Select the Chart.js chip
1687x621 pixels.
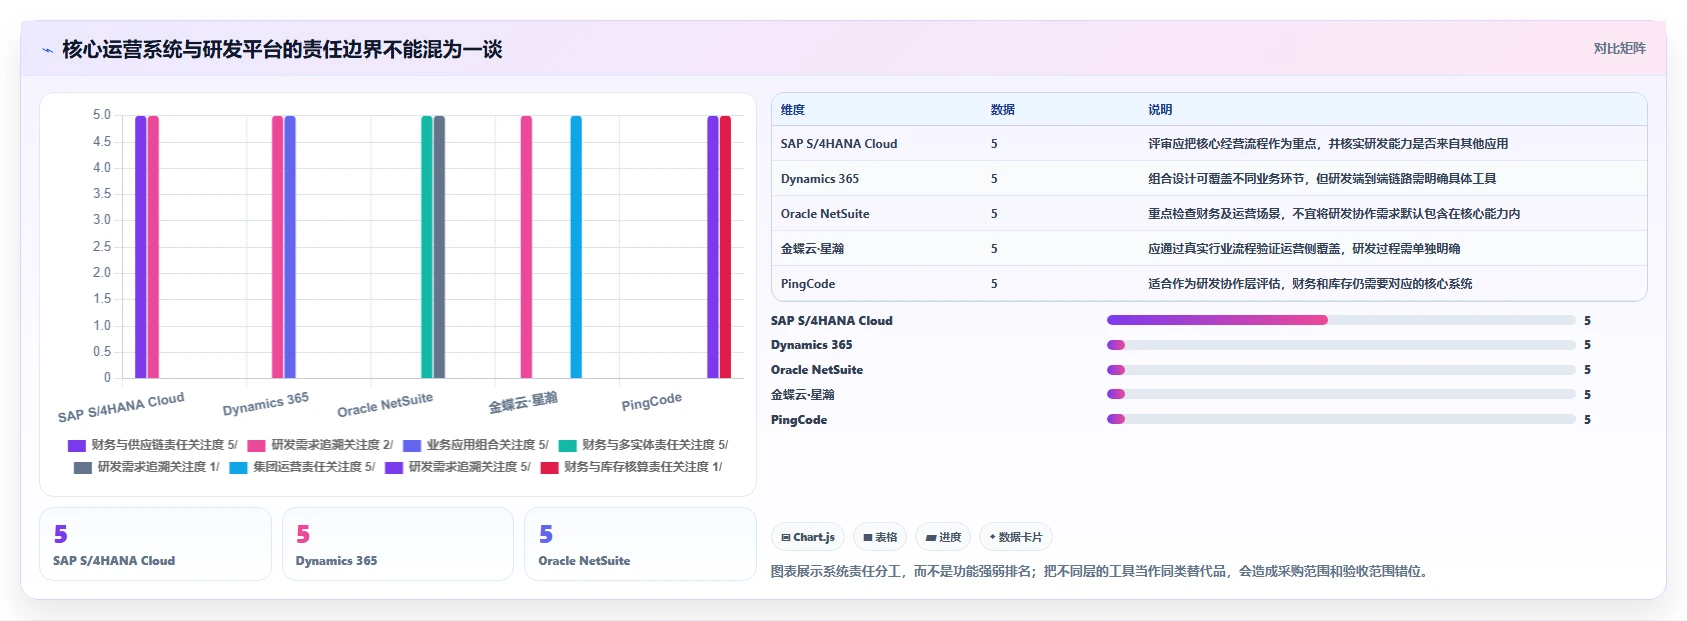coord(808,537)
